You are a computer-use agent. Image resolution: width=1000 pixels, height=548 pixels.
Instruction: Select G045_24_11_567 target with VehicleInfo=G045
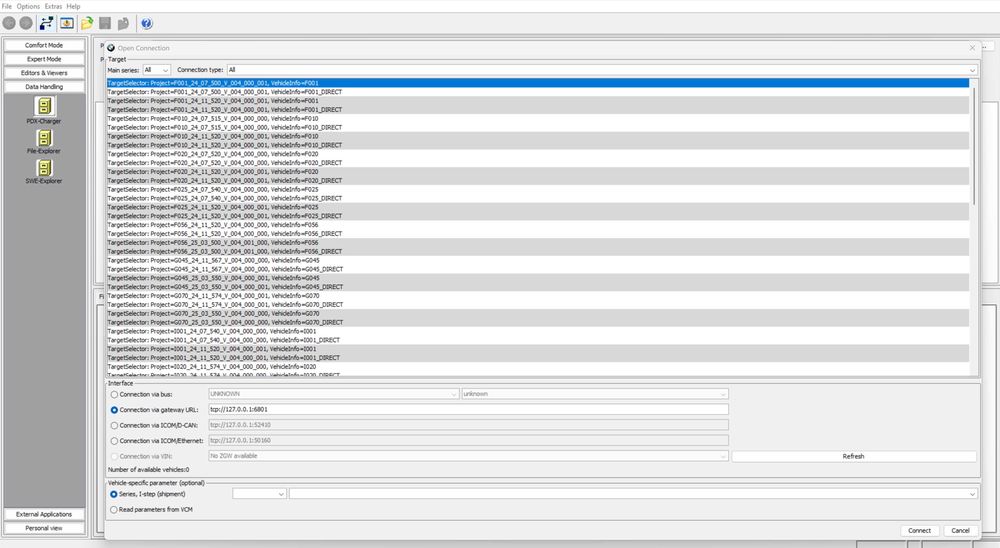pyautogui.click(x=538, y=260)
